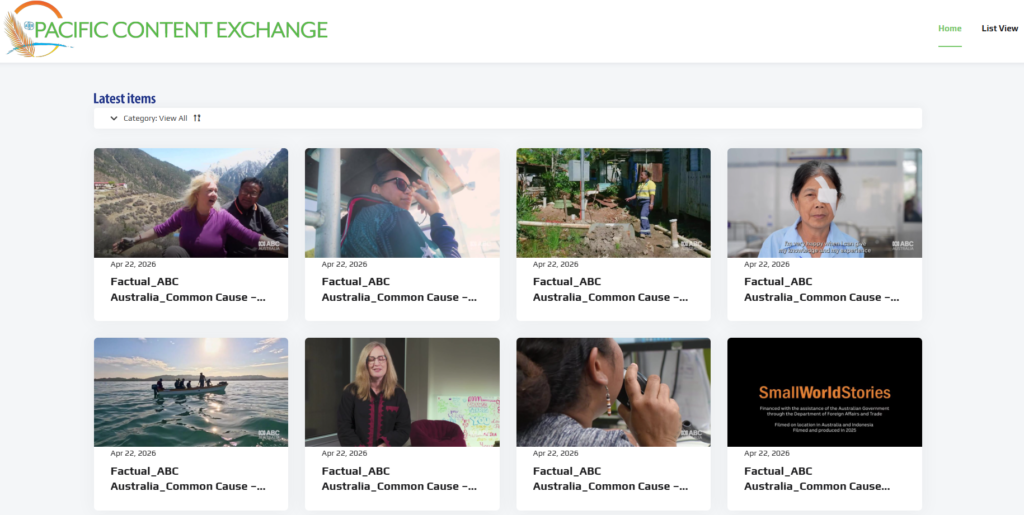1024x515 pixels.
Task: Open the SmallWorldStories black thumbnail
Action: pyautogui.click(x=825, y=392)
